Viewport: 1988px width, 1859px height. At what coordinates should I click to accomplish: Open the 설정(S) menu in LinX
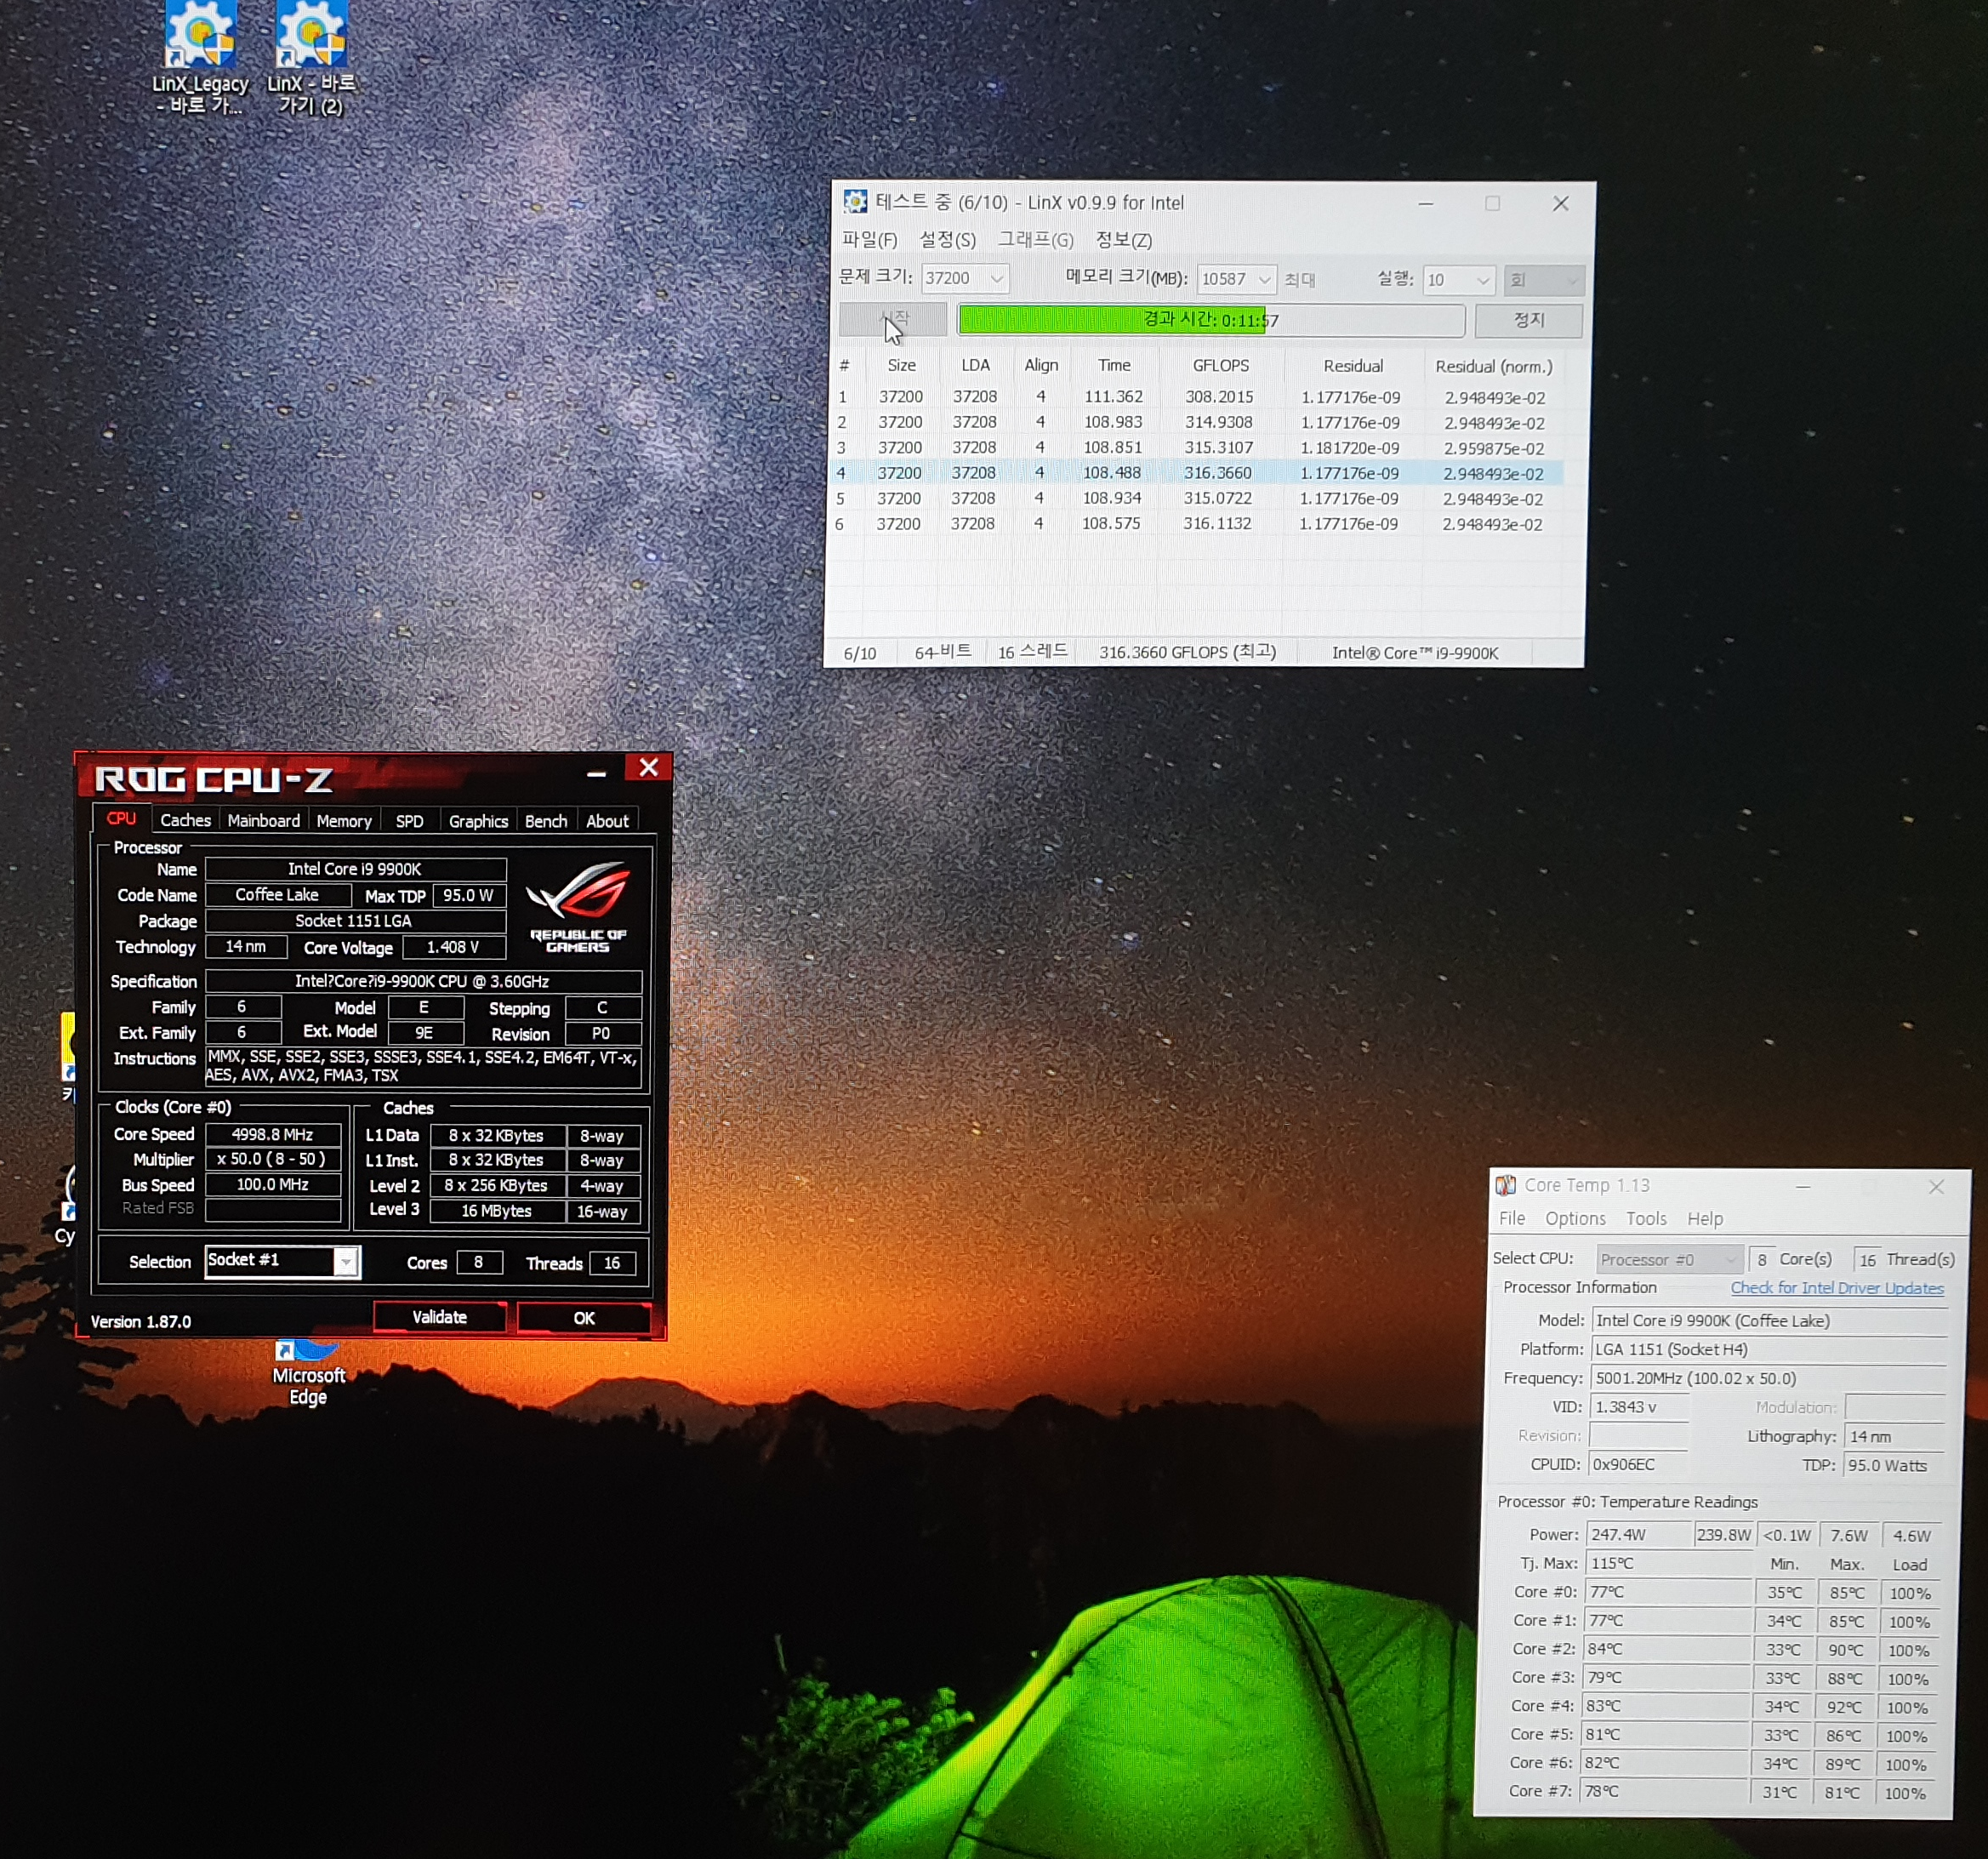pyautogui.click(x=947, y=240)
